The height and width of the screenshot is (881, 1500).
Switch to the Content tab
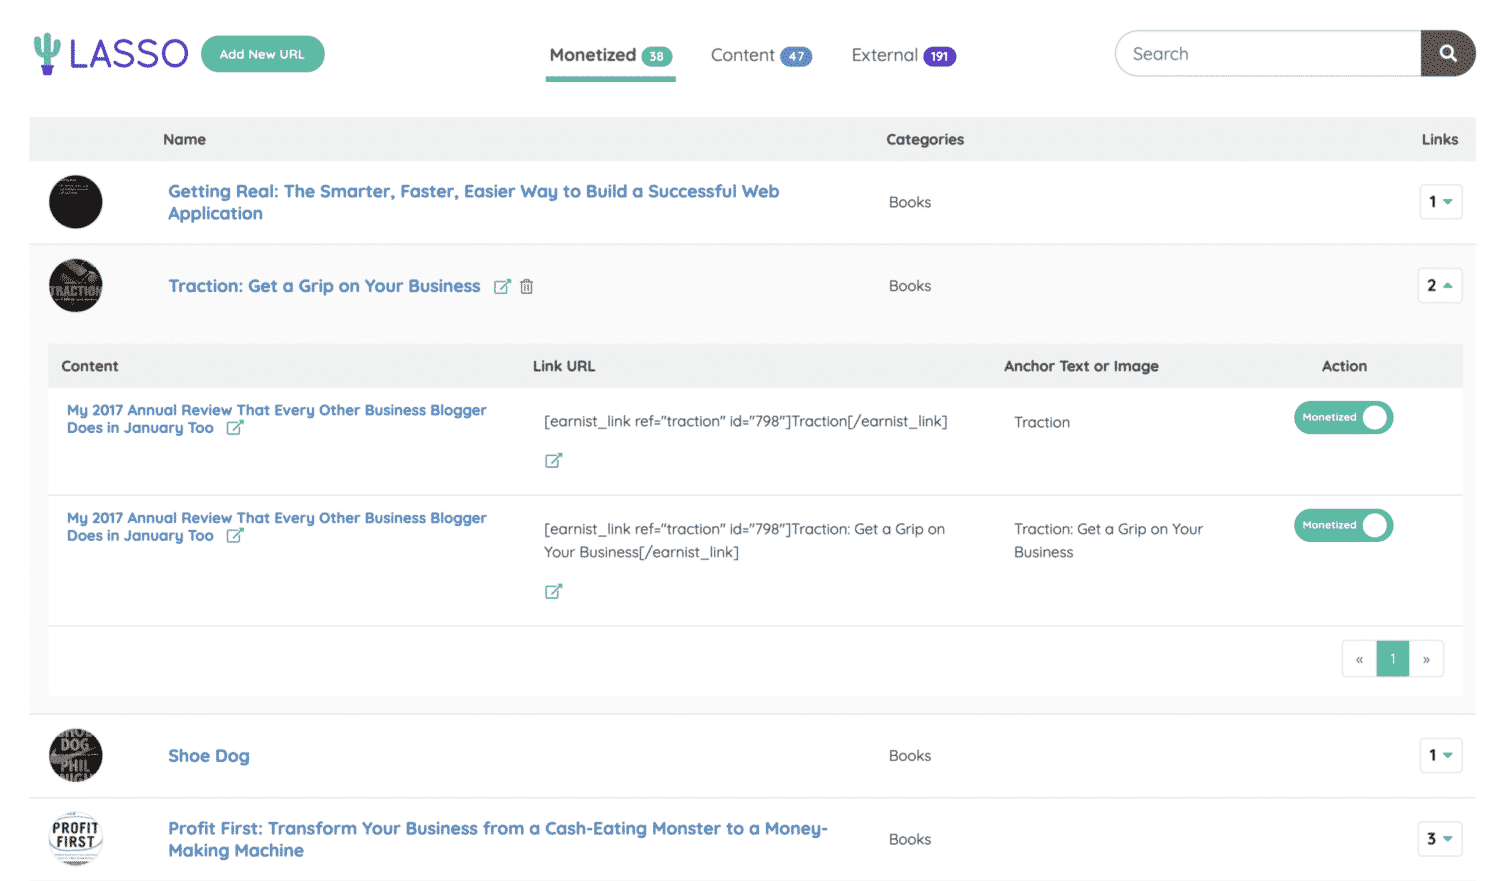point(761,56)
